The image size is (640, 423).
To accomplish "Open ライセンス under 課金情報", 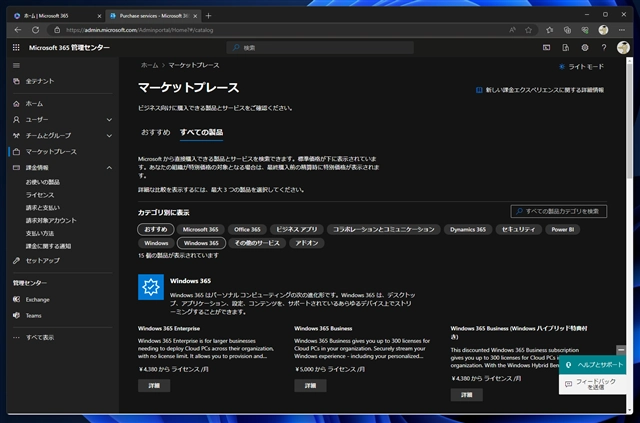I will [40, 195].
